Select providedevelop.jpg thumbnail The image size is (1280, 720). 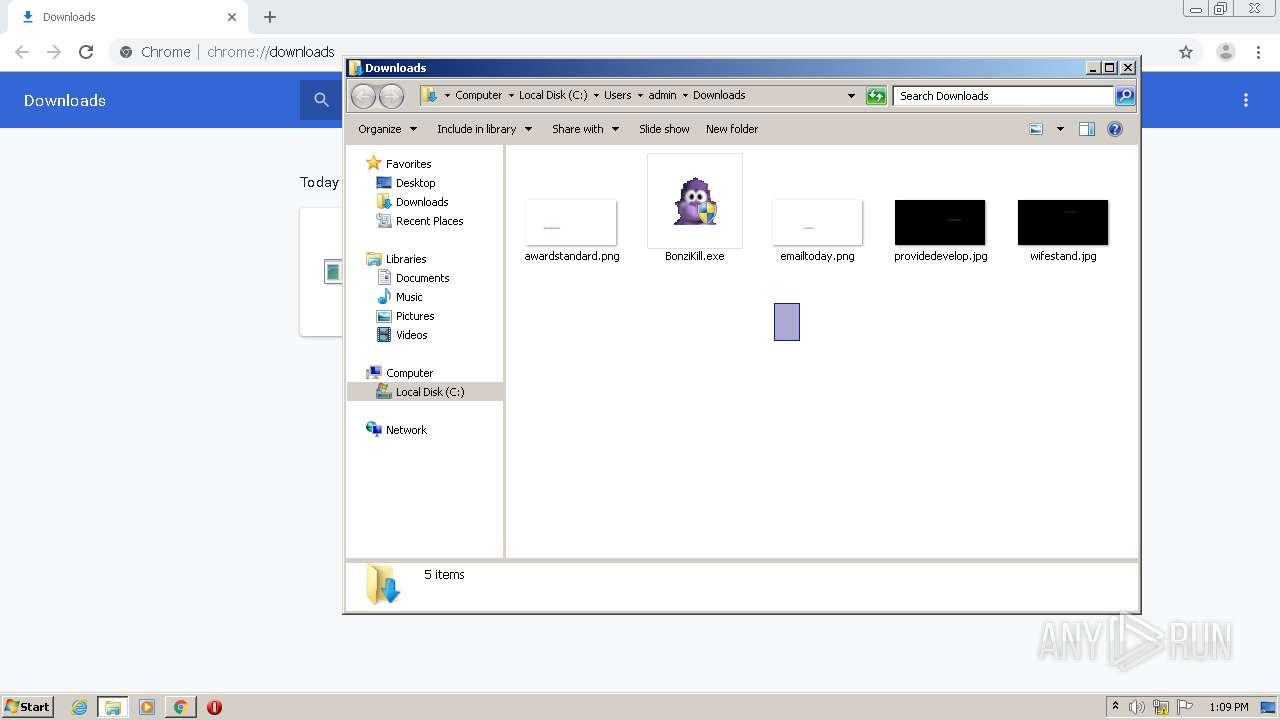click(x=940, y=222)
